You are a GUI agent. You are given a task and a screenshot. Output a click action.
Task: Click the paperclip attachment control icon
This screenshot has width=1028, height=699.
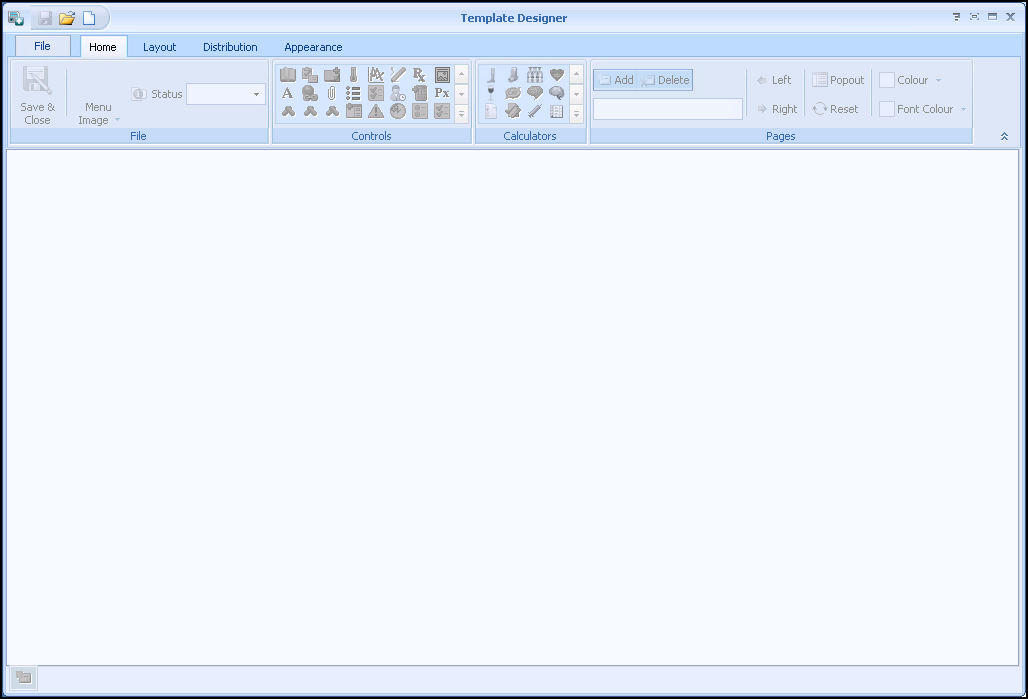coord(331,93)
